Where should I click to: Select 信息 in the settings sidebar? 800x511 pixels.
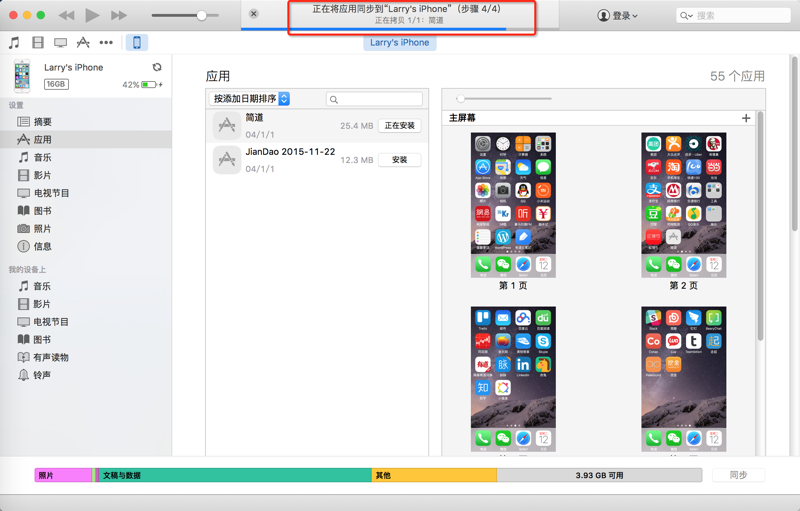[86, 246]
